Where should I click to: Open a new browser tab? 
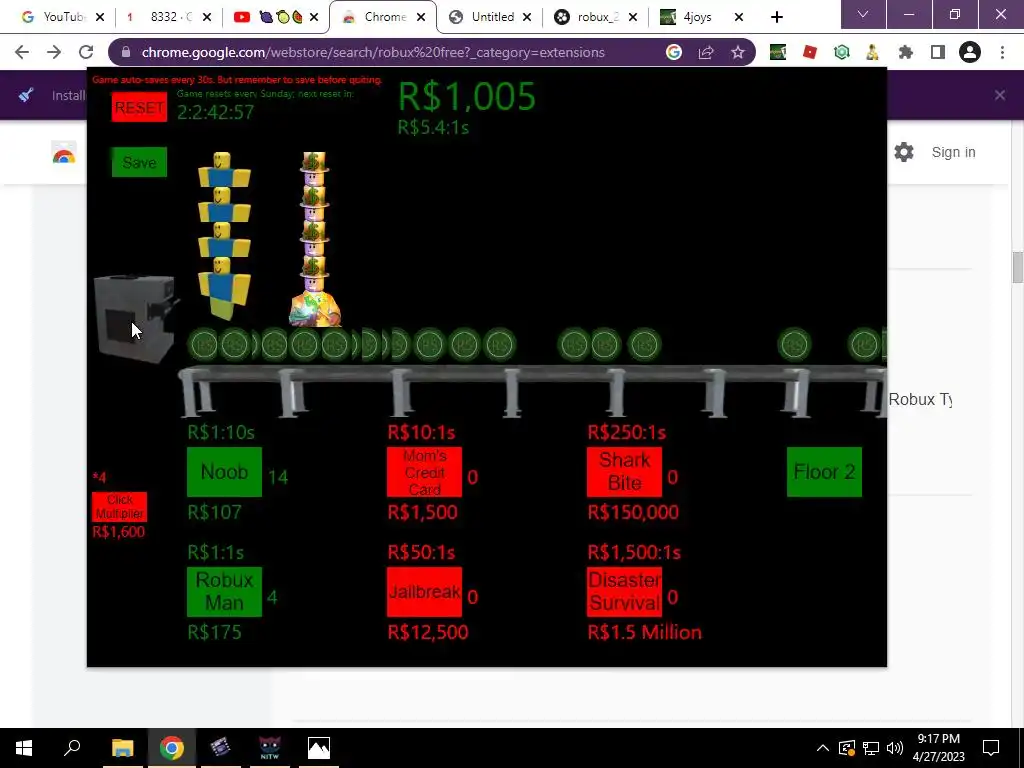tap(776, 17)
